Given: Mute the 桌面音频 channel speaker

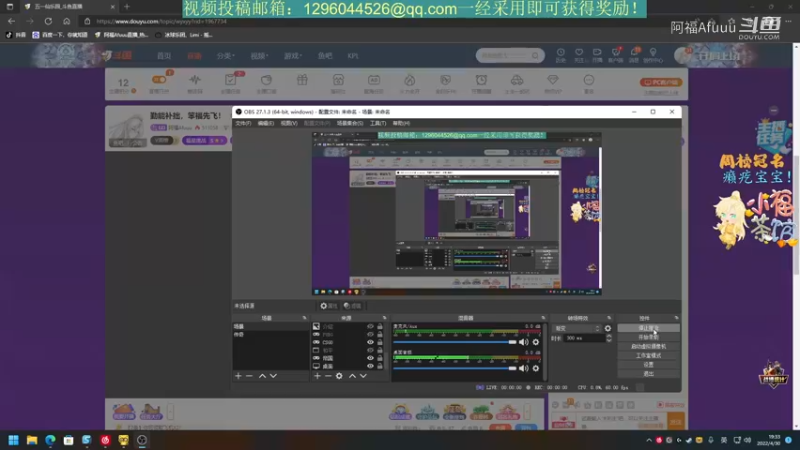Looking at the screenshot, I should (x=523, y=368).
